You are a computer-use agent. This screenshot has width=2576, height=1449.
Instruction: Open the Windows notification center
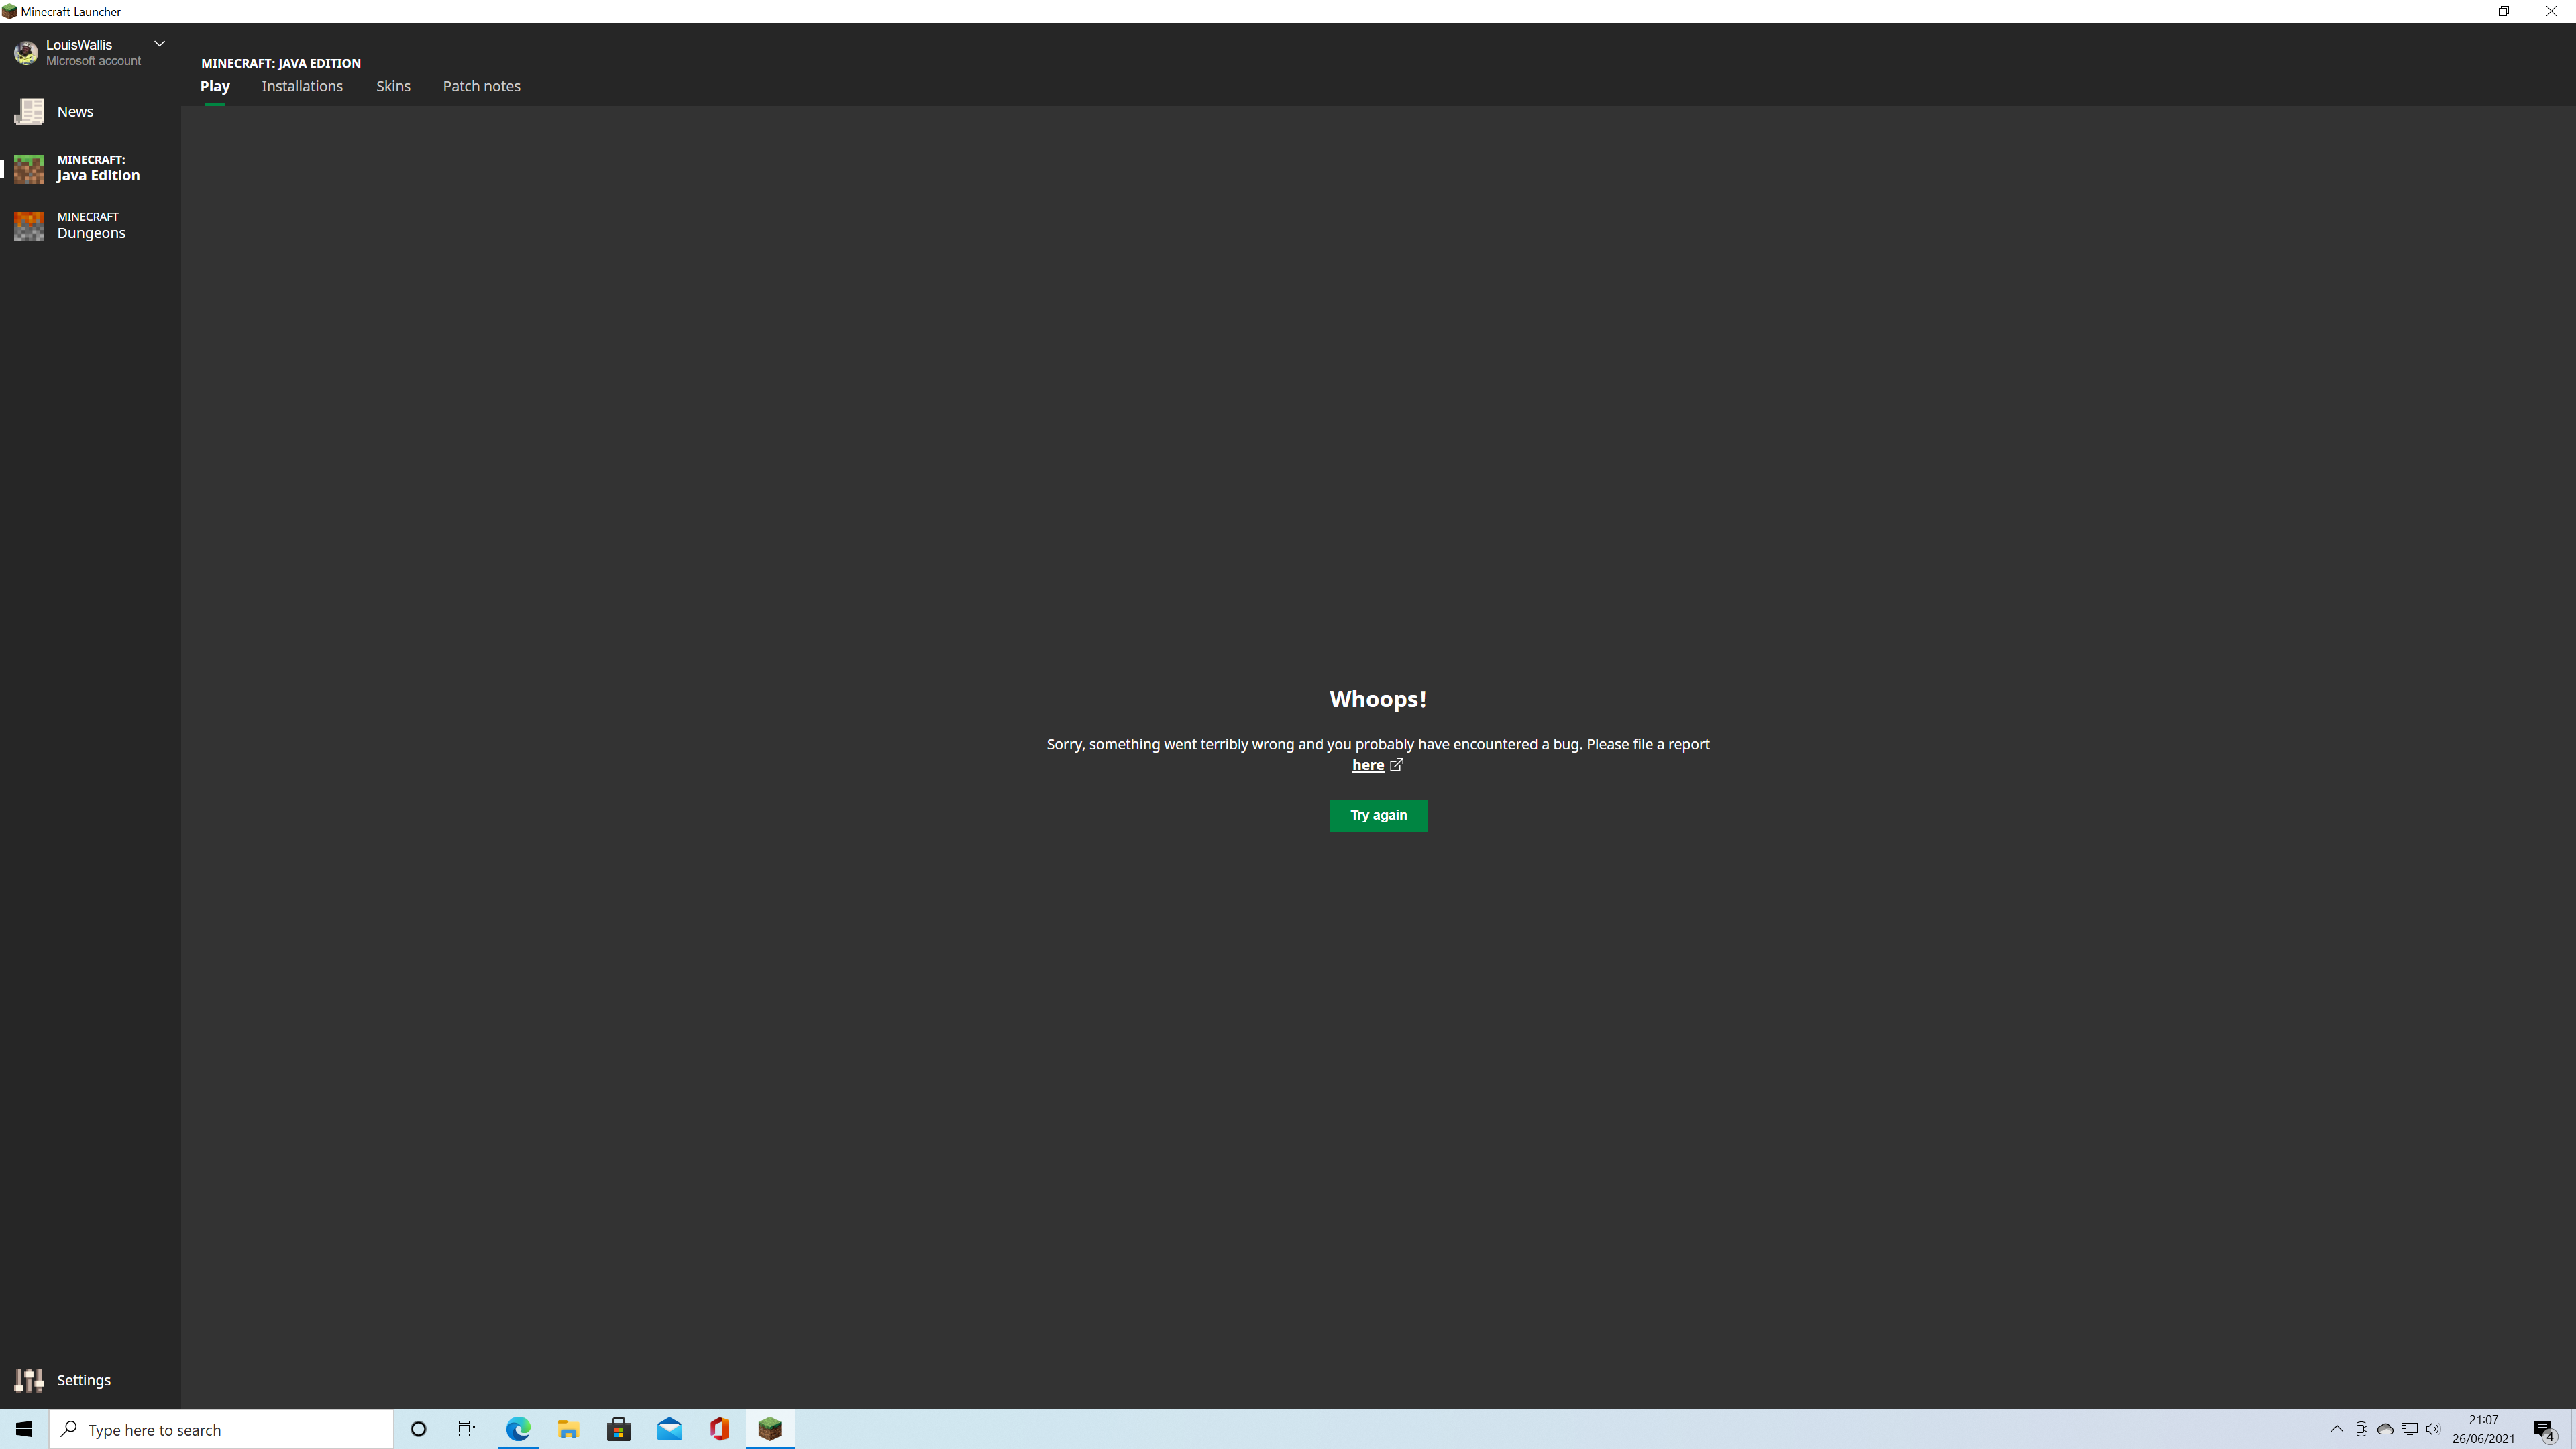click(2544, 1429)
